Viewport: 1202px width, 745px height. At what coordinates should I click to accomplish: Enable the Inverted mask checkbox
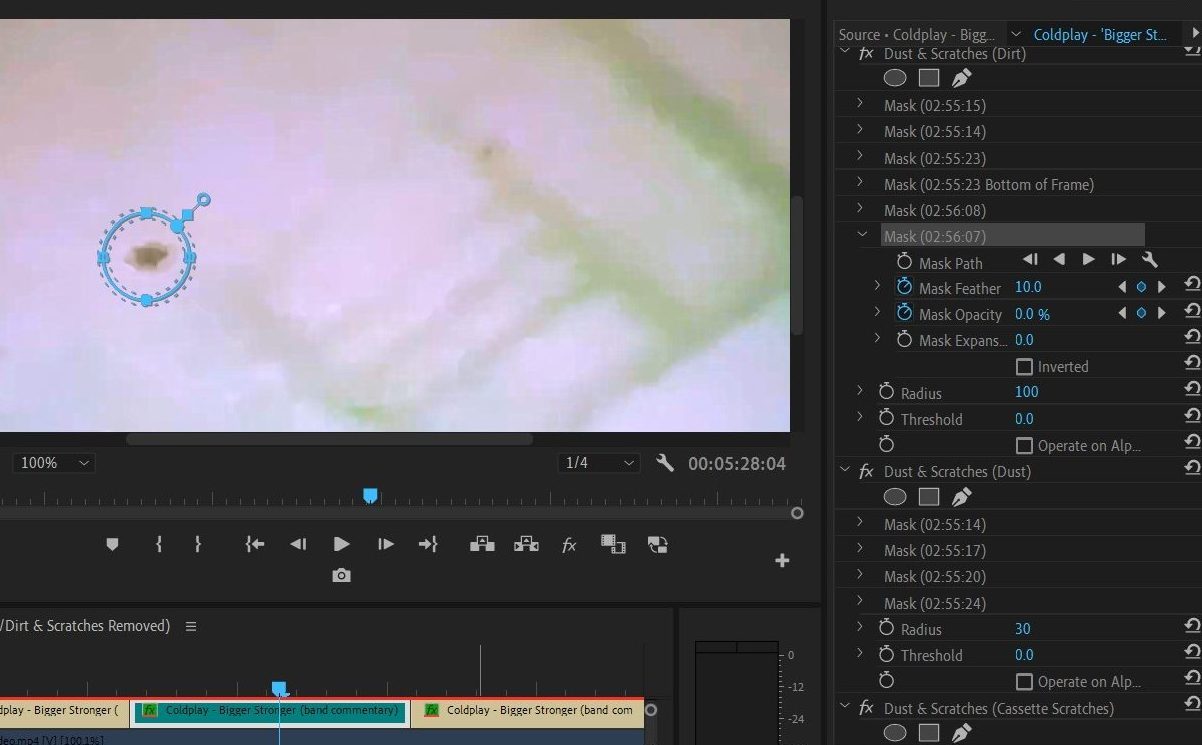[x=1024, y=367]
